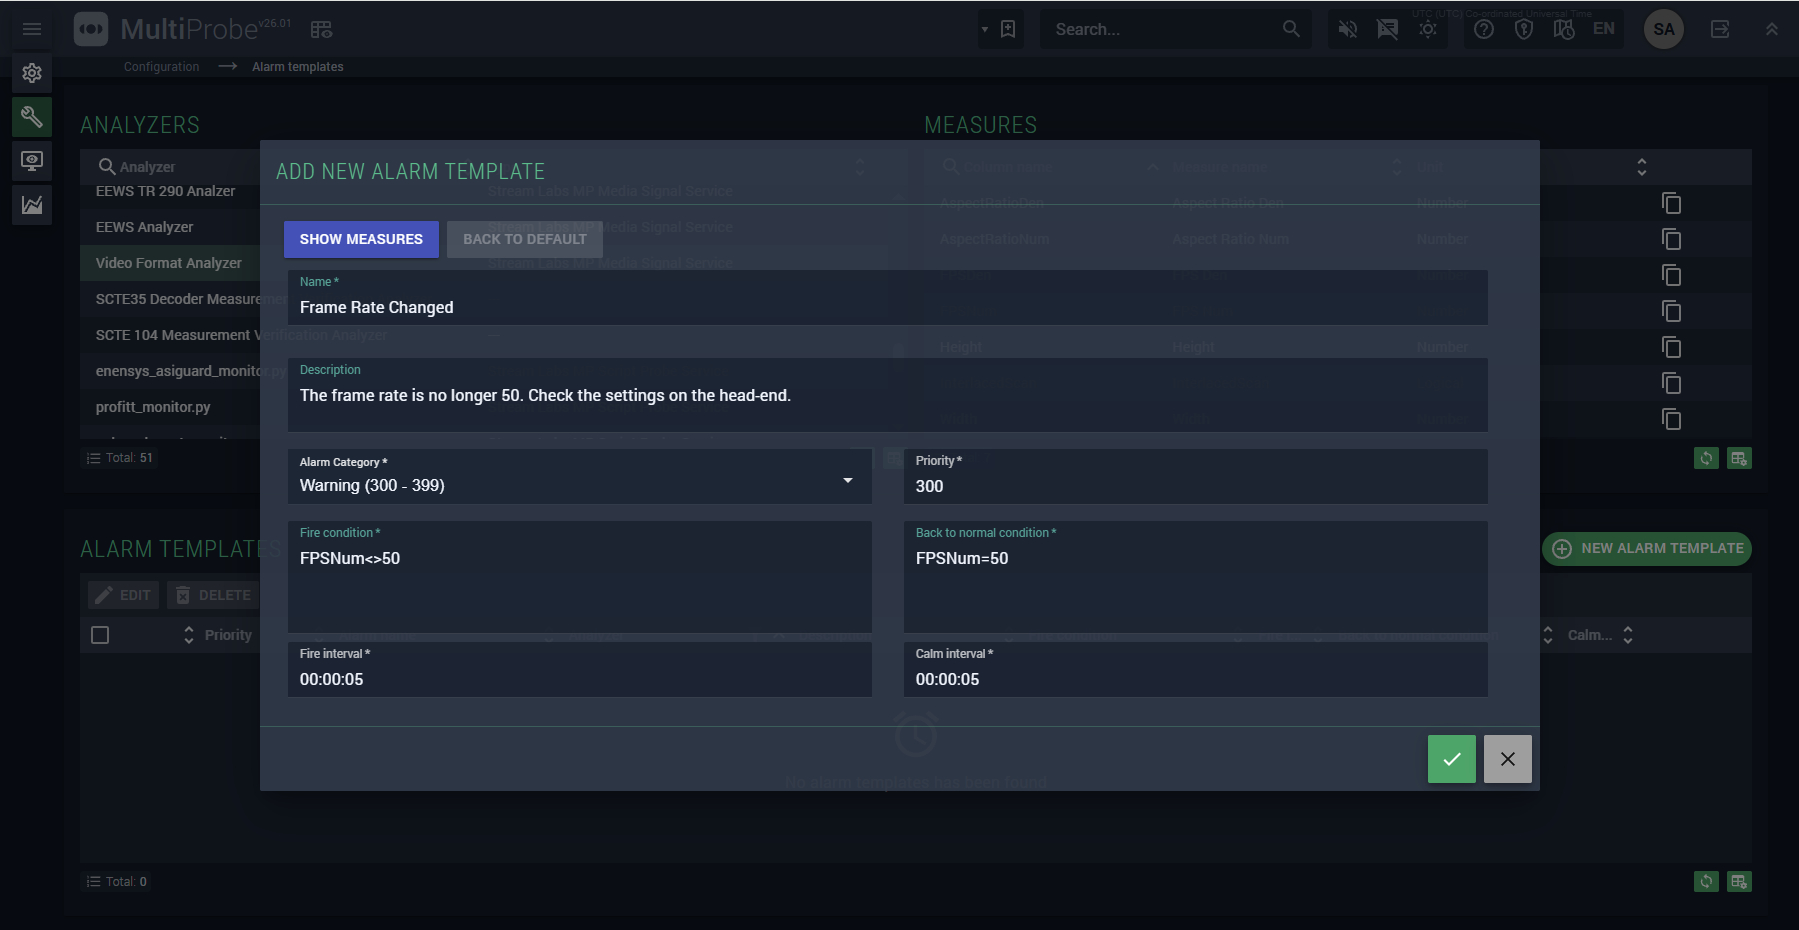Open the chart statistics sidebar icon
Viewport: 1799px width, 930px height.
[32, 205]
